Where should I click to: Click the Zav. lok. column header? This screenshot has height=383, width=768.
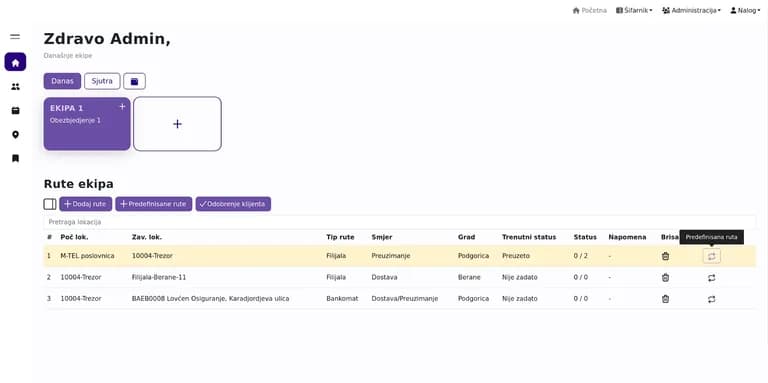click(x=147, y=237)
